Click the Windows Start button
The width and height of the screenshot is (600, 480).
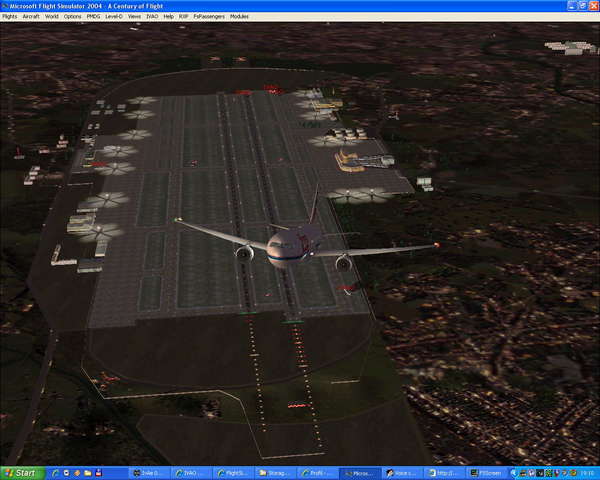pyautogui.click(x=23, y=473)
